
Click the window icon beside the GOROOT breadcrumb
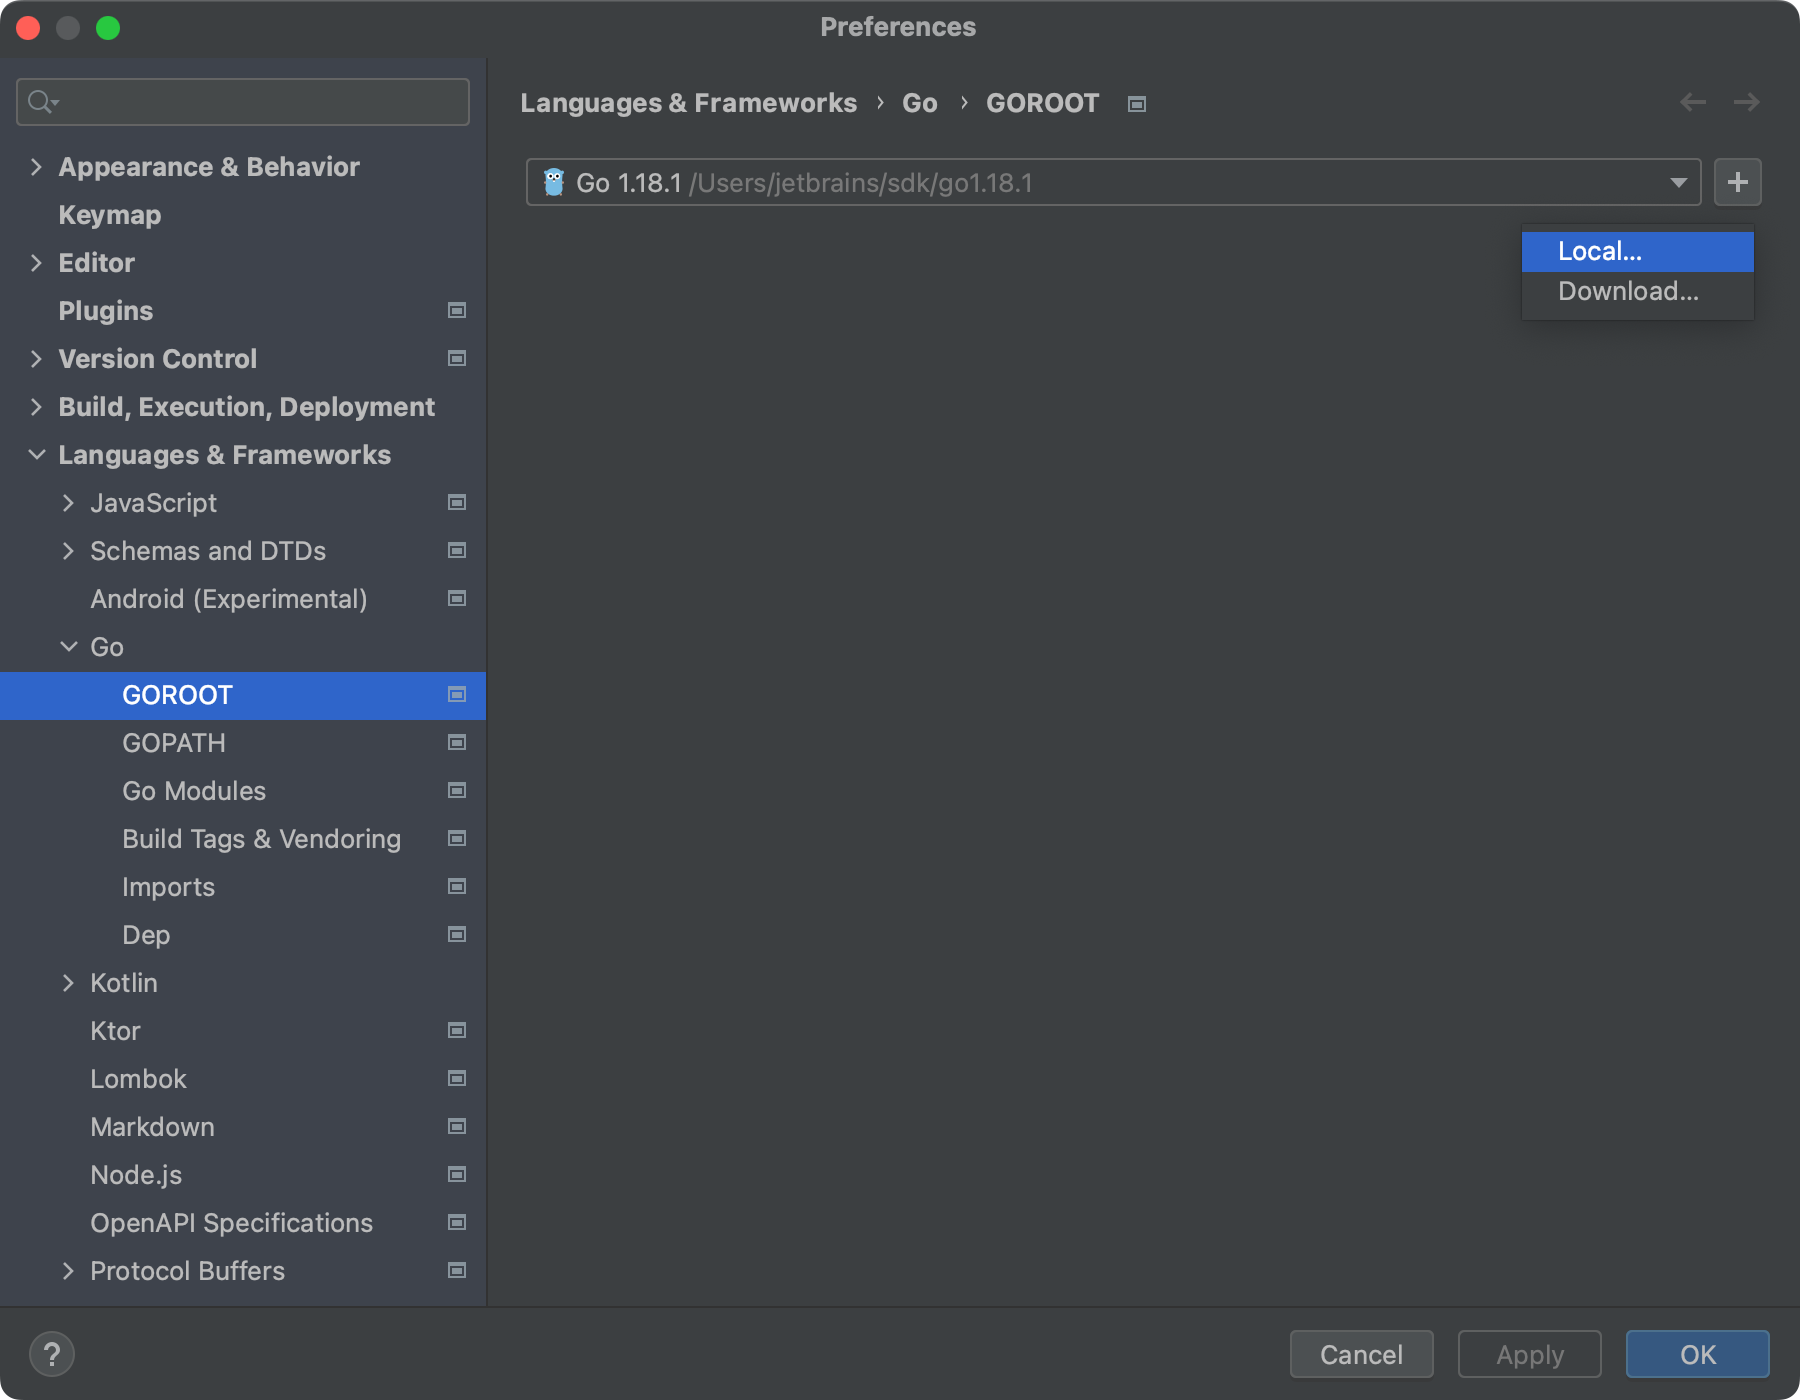[x=1136, y=103]
